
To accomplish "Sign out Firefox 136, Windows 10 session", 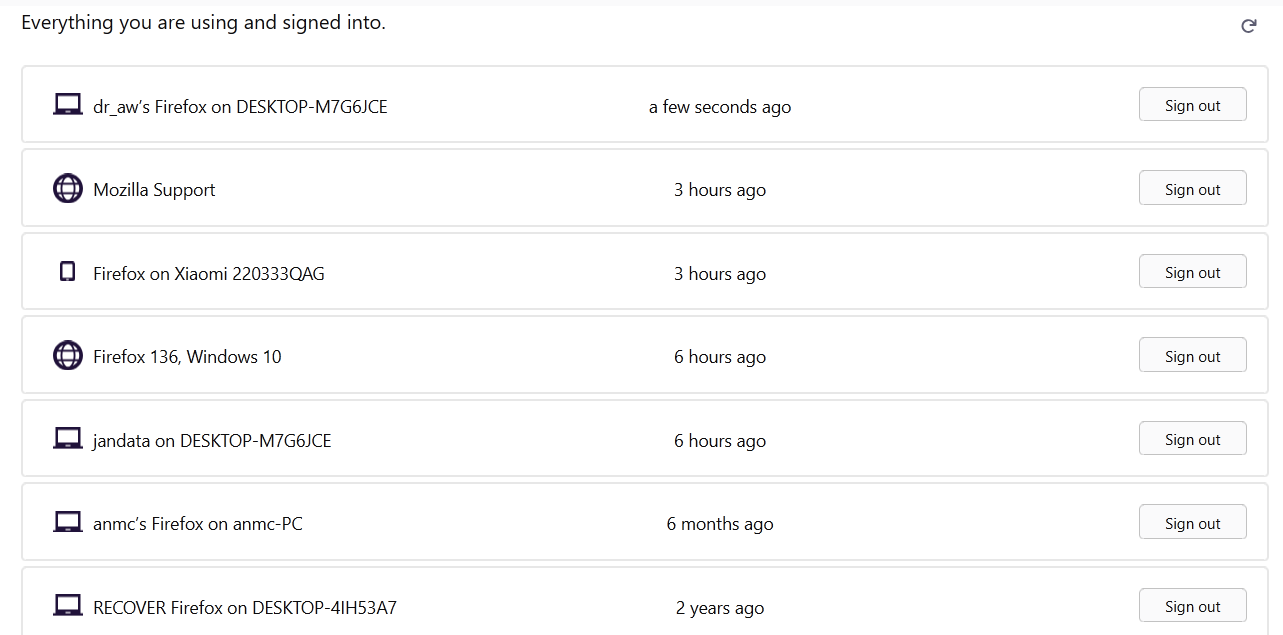I will [1192, 356].
